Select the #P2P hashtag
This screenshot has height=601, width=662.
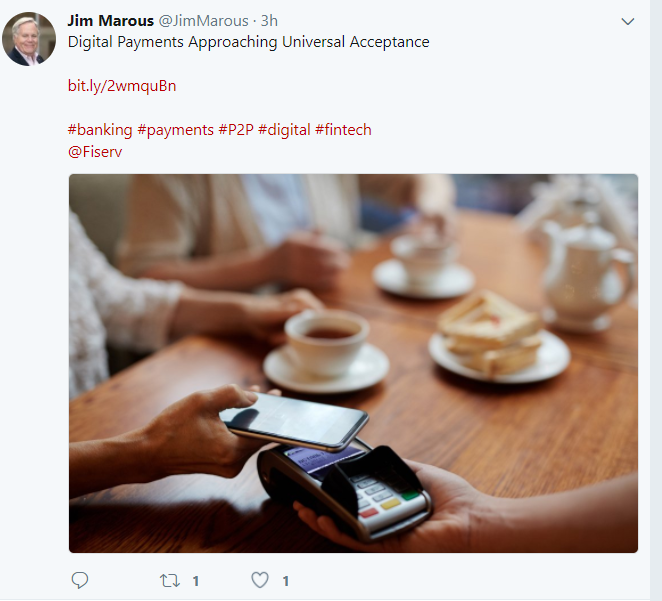(236, 130)
